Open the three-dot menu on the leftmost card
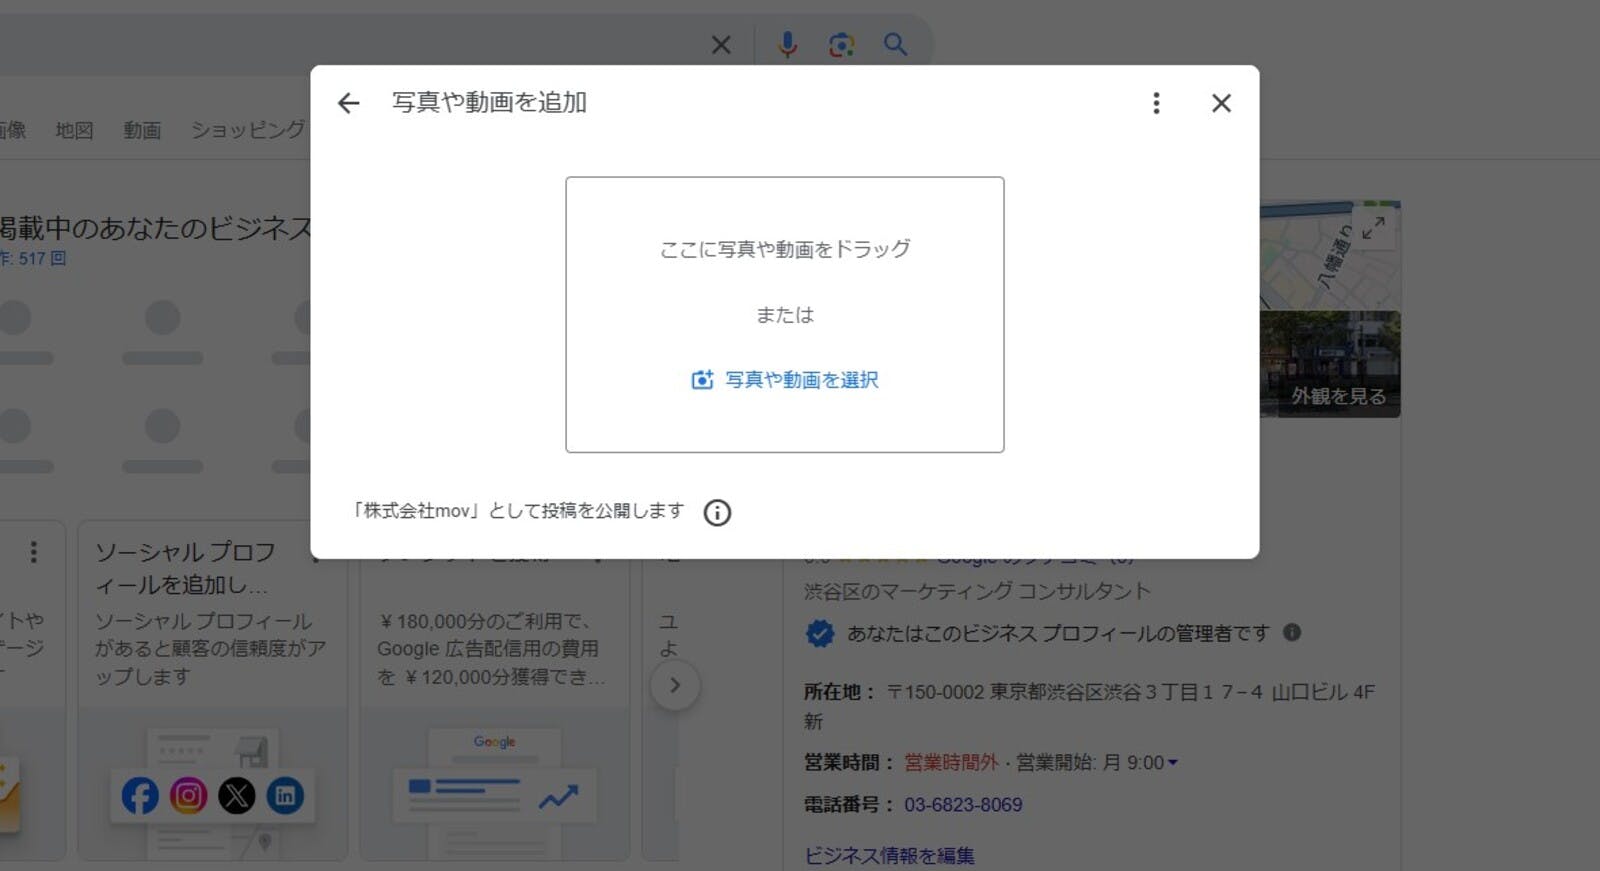Viewport: 1600px width, 871px height. [34, 552]
